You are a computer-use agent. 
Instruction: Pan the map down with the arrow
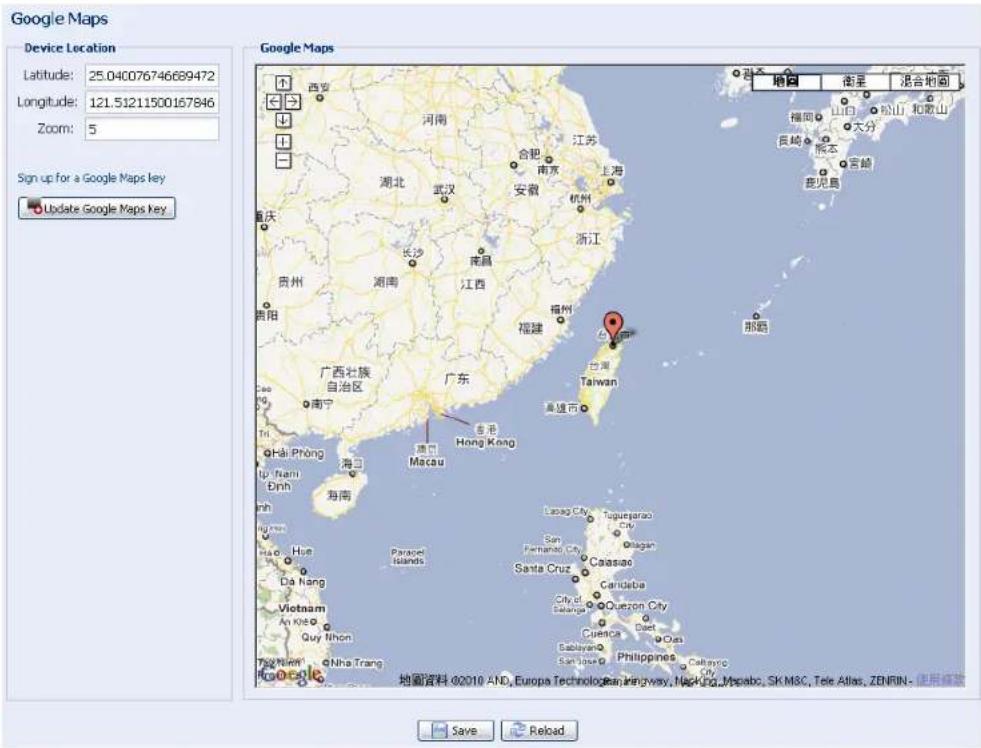pyautogui.click(x=283, y=120)
